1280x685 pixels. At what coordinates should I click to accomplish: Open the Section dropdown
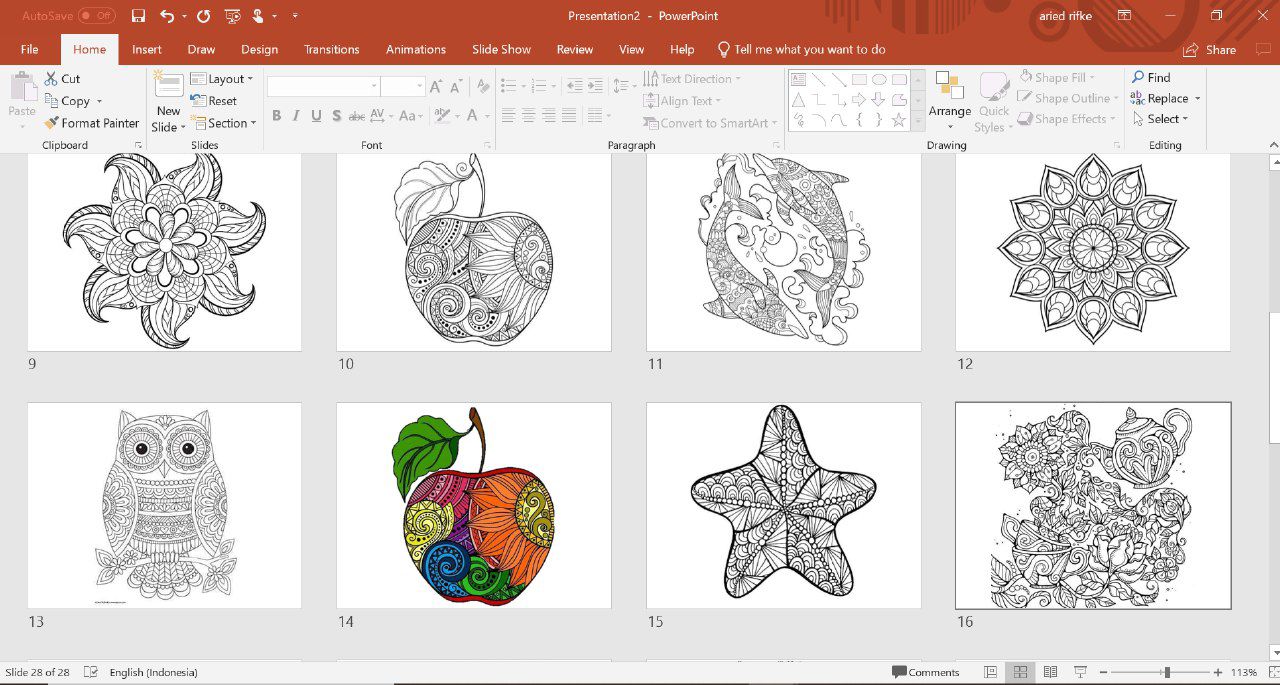tap(224, 123)
